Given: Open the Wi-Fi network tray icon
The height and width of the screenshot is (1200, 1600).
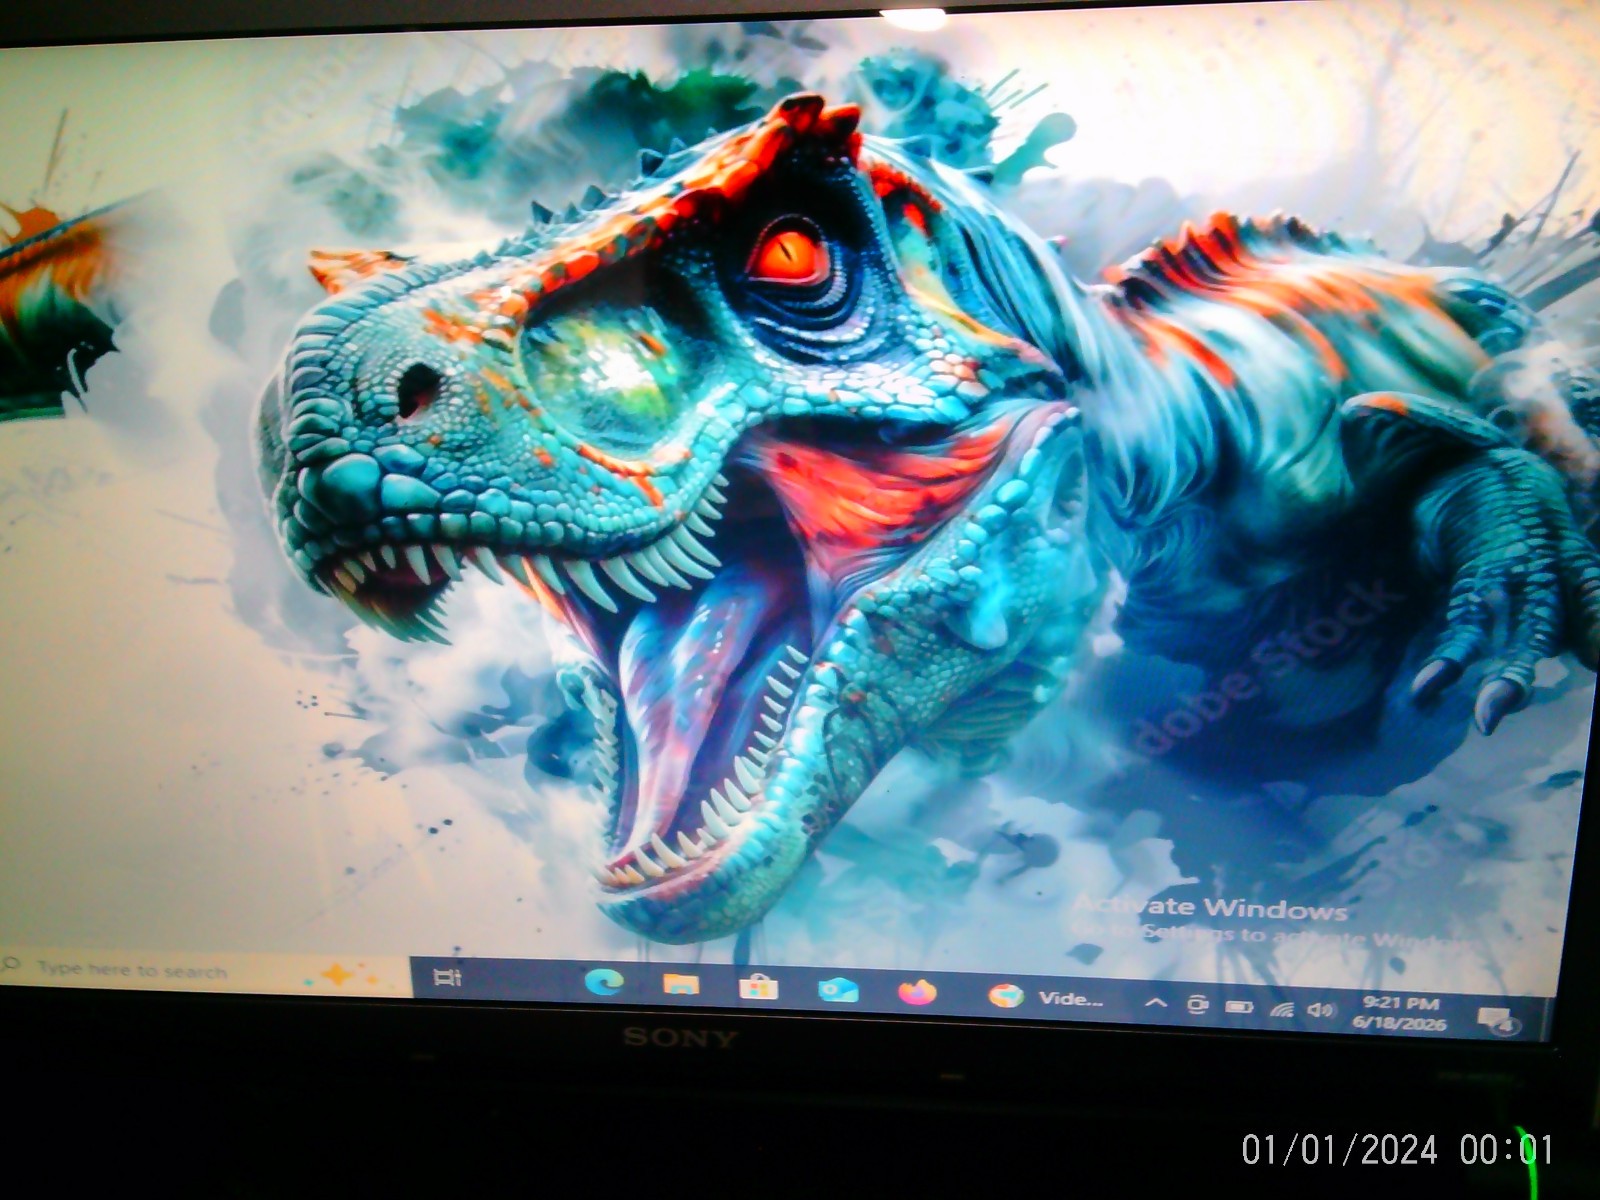Looking at the screenshot, I should point(1282,1008).
